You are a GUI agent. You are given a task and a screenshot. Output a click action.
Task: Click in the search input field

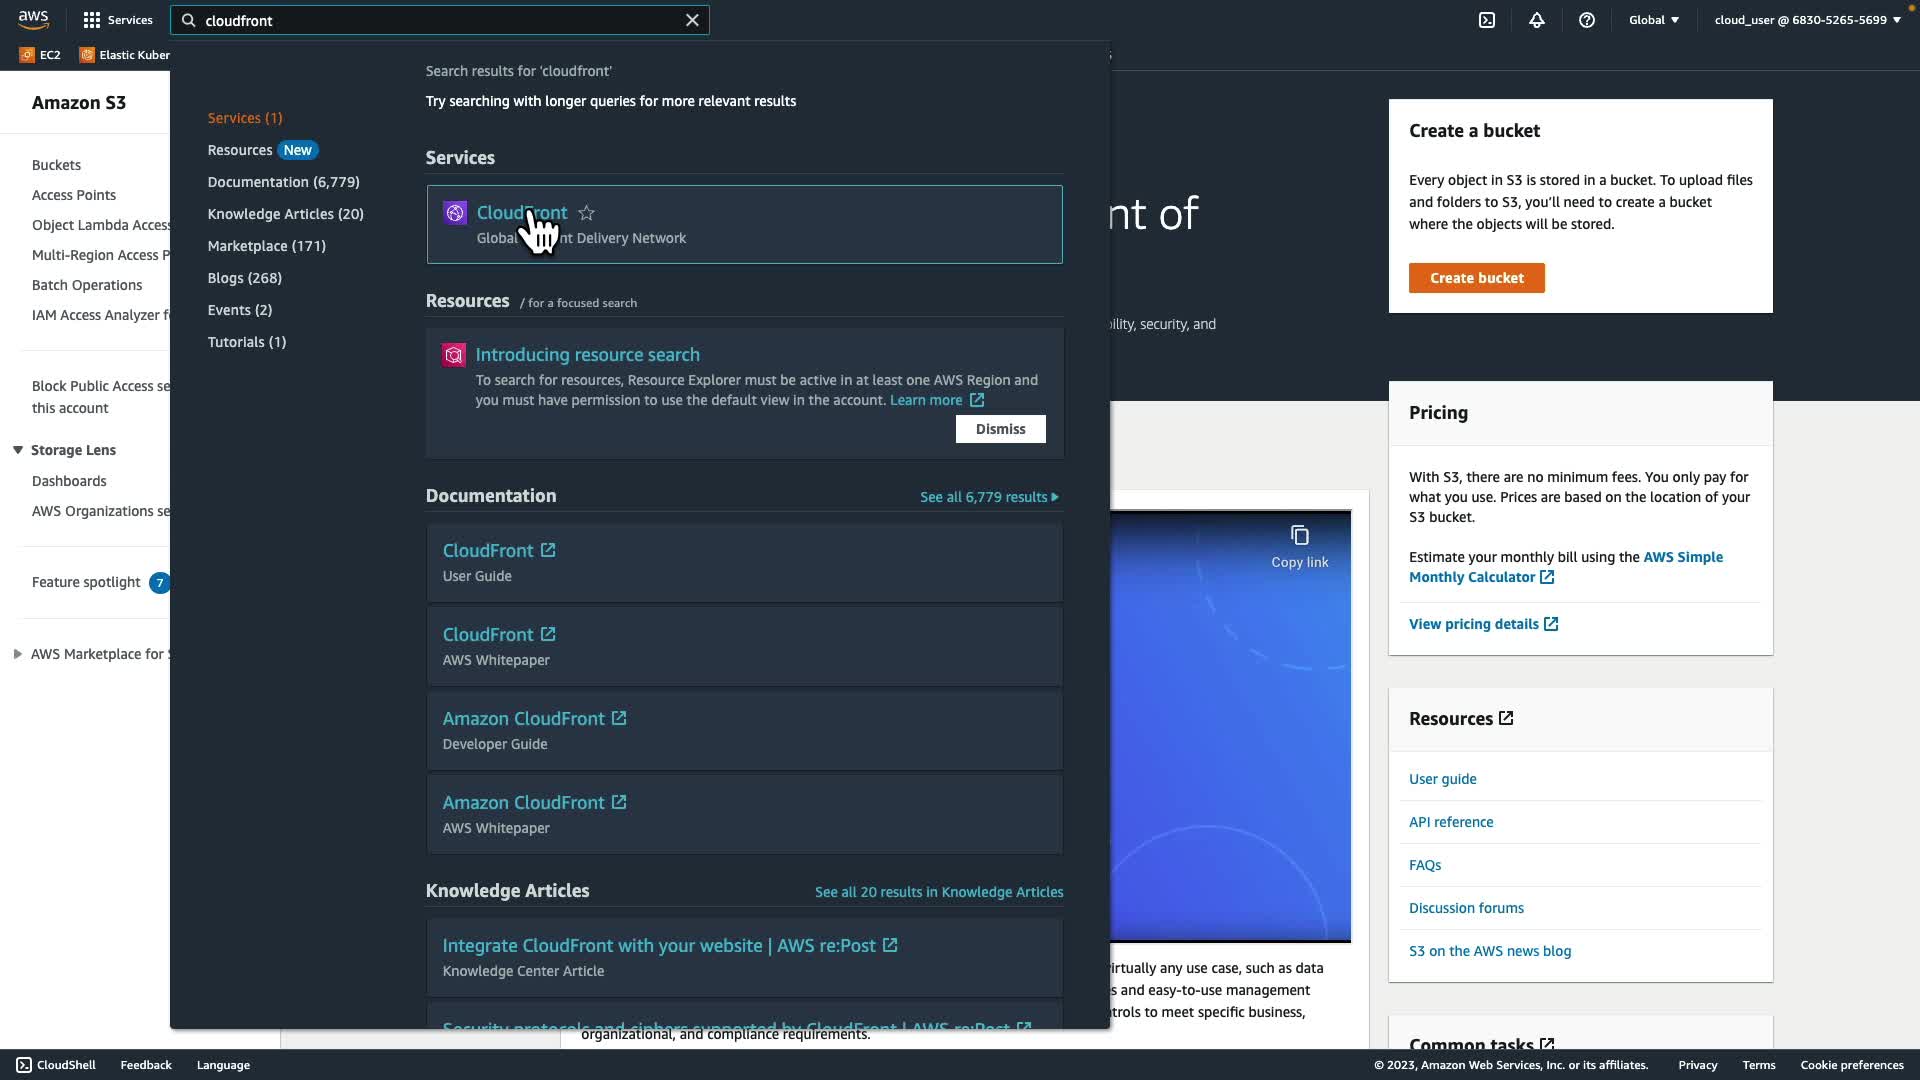tap(440, 20)
